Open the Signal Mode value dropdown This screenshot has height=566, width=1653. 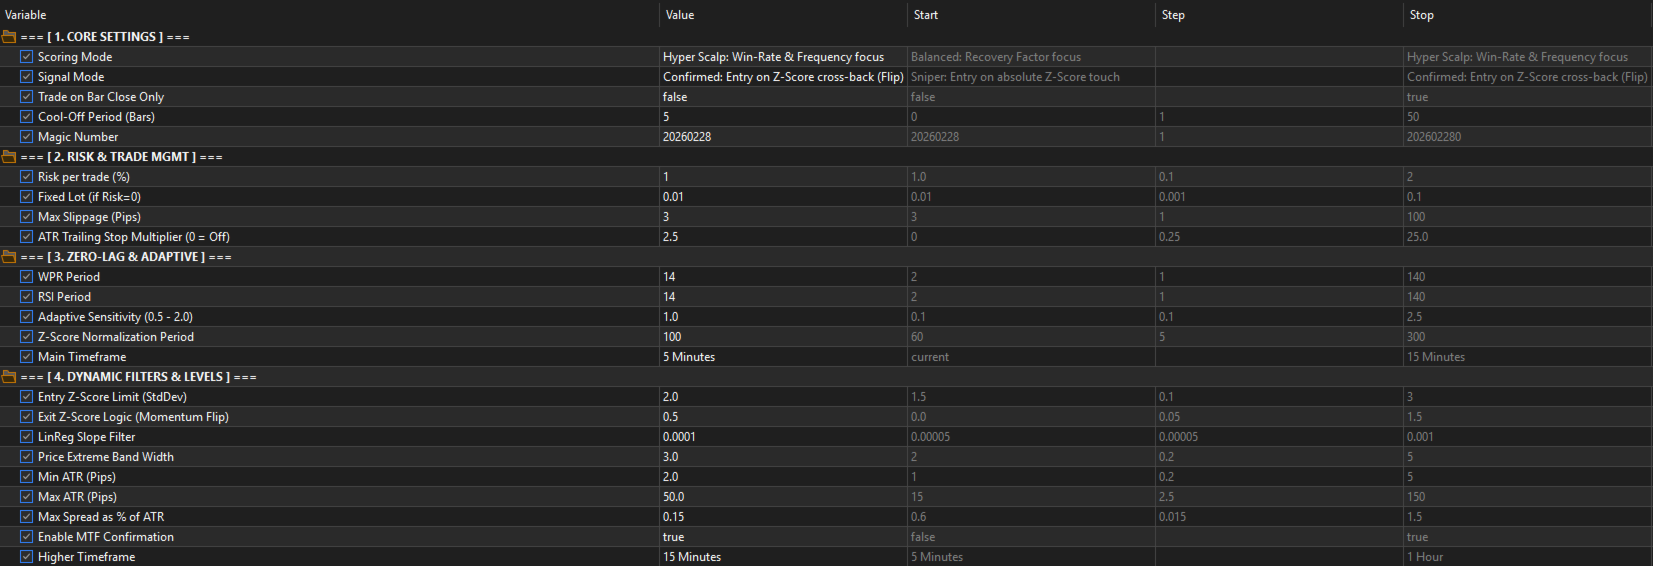click(783, 77)
